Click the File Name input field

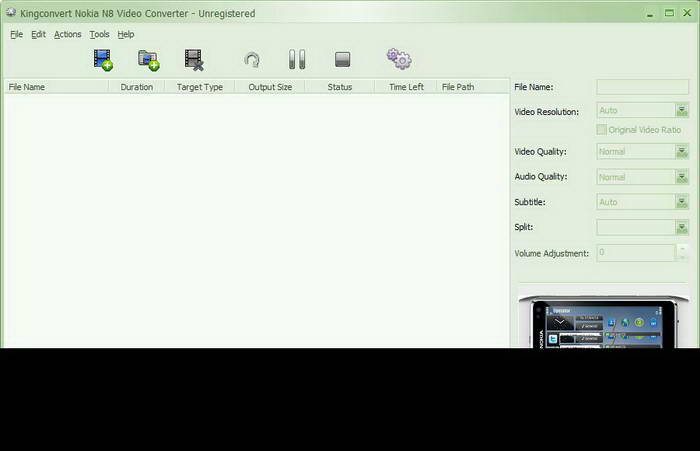pyautogui.click(x=642, y=87)
